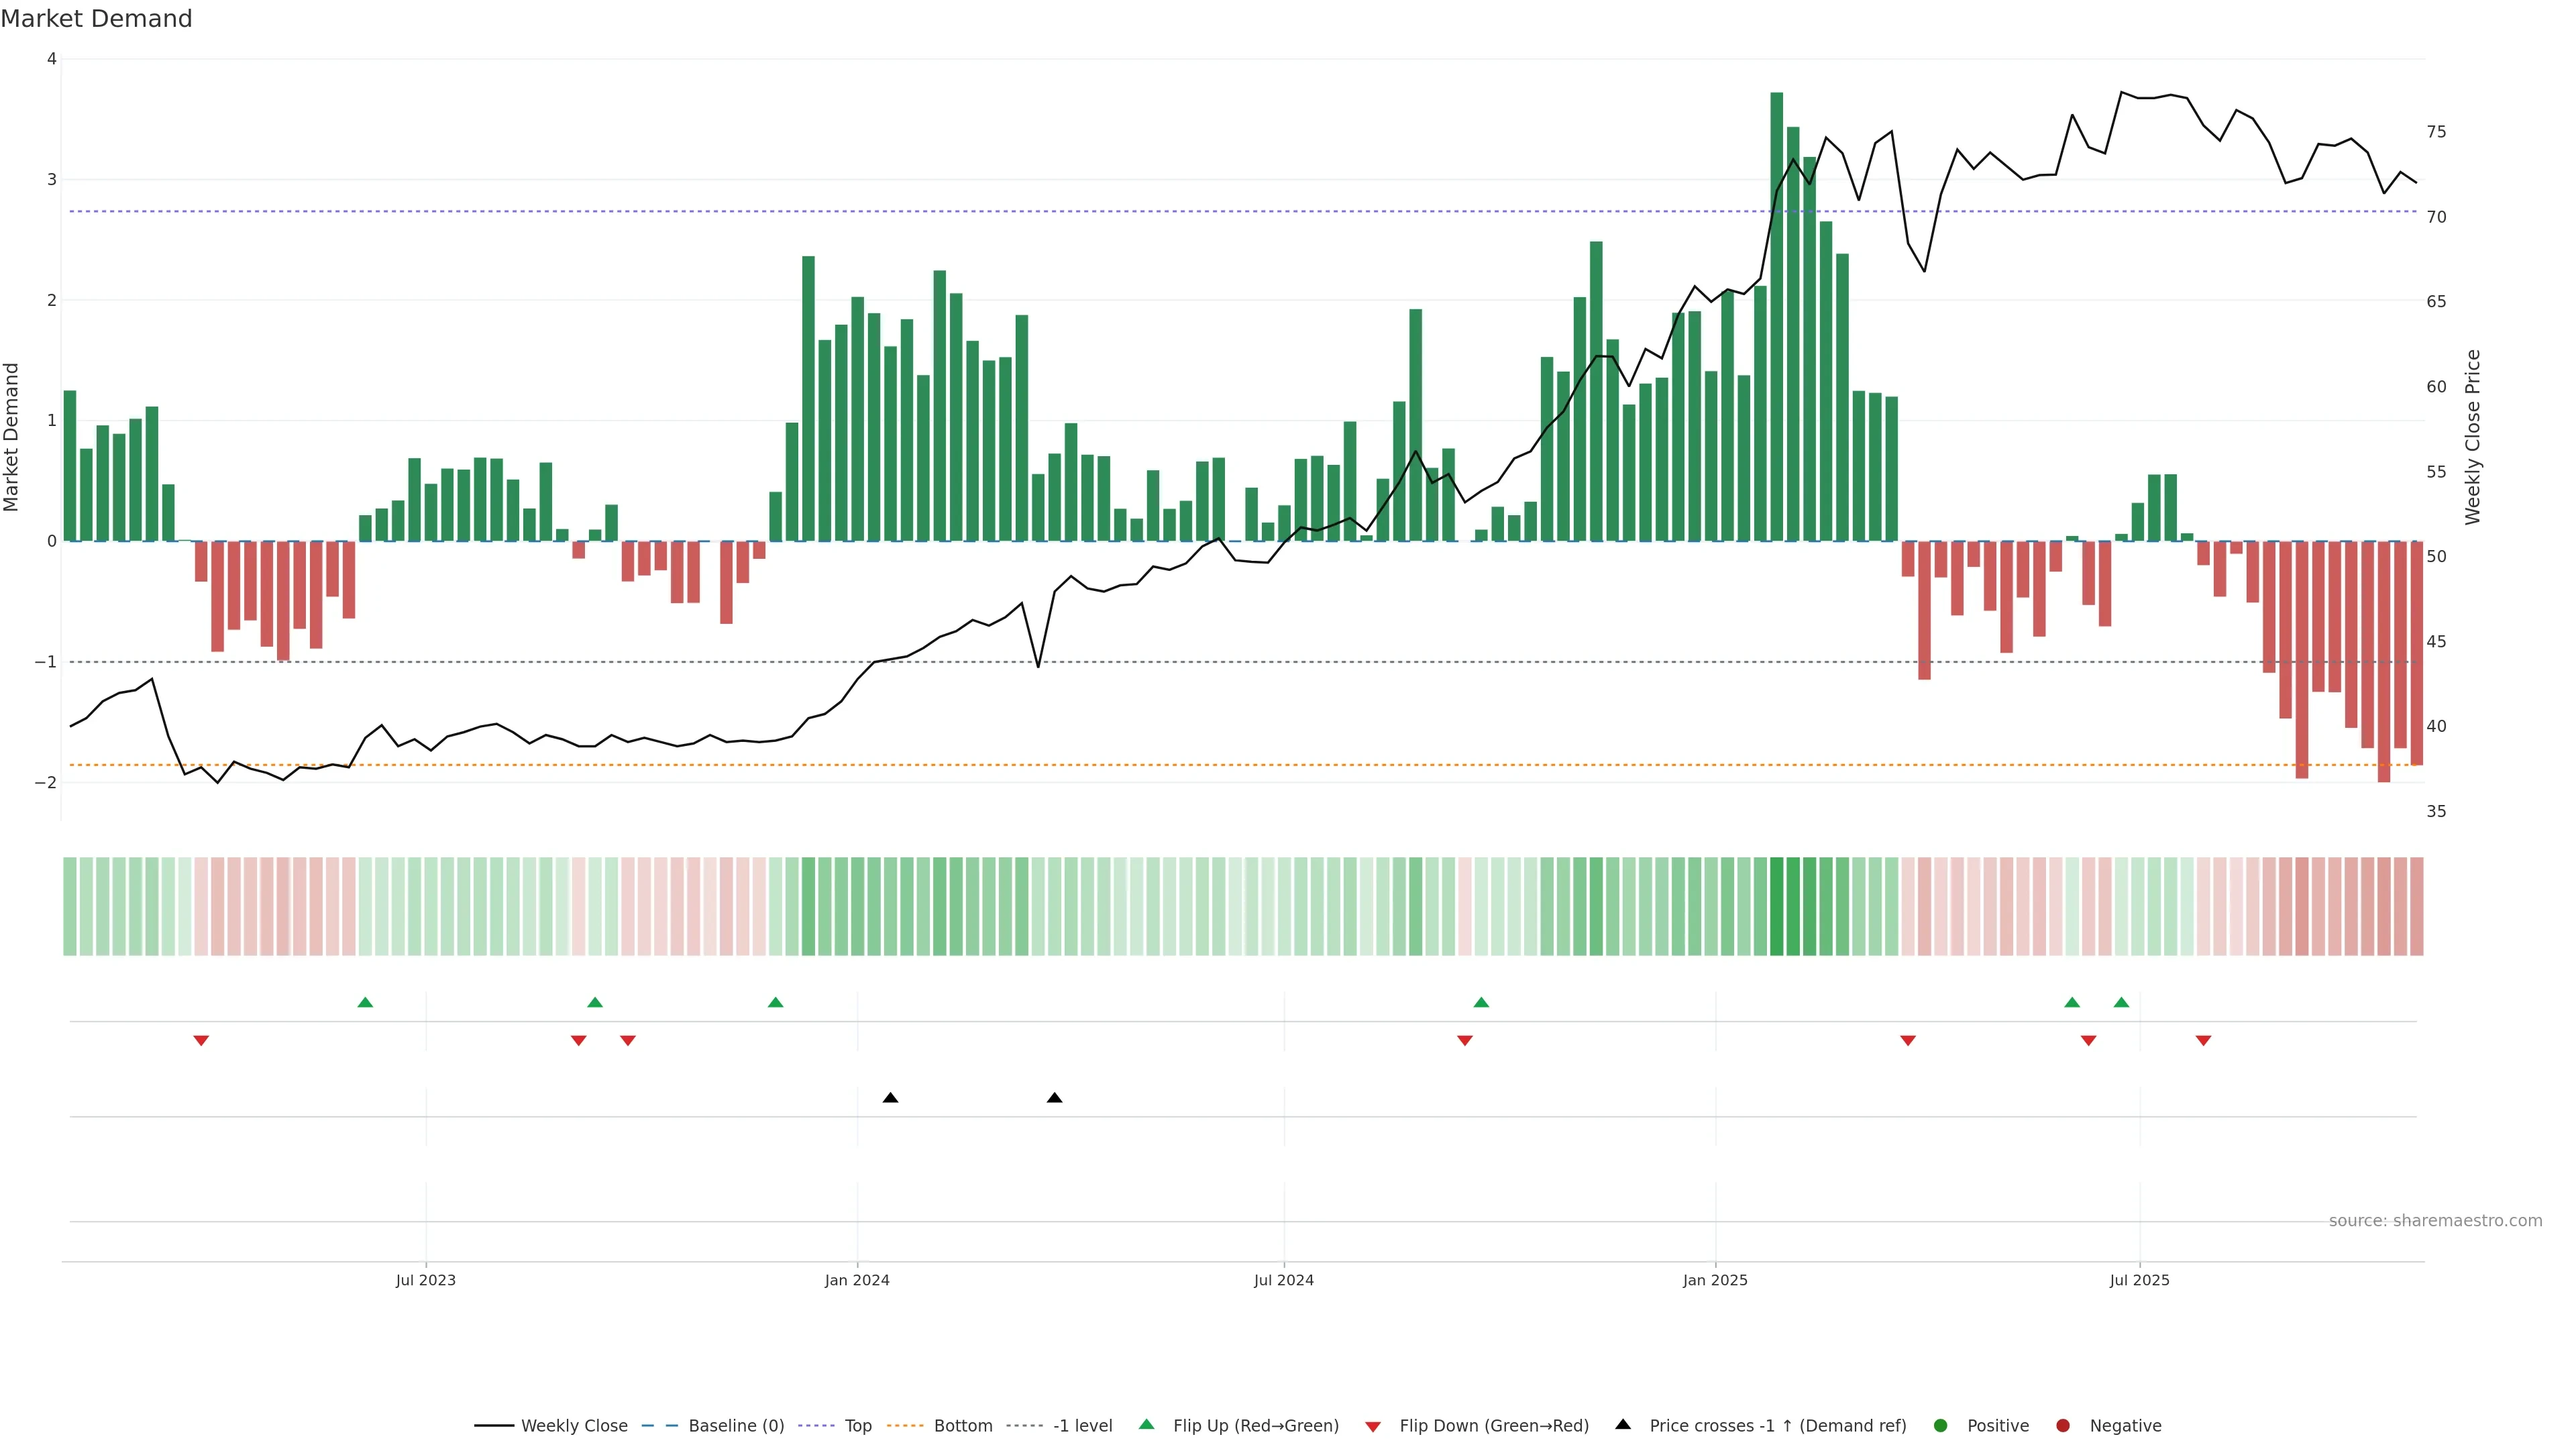Click the green Positive legend dot
Screen dimensions: 2576x1449
coord(1941,1426)
